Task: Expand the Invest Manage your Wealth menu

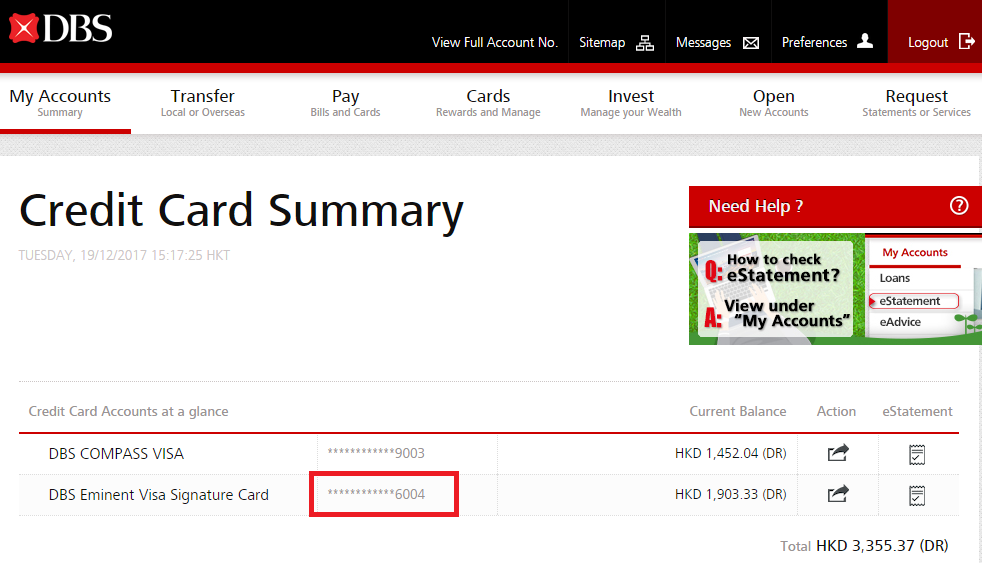Action: [x=631, y=103]
